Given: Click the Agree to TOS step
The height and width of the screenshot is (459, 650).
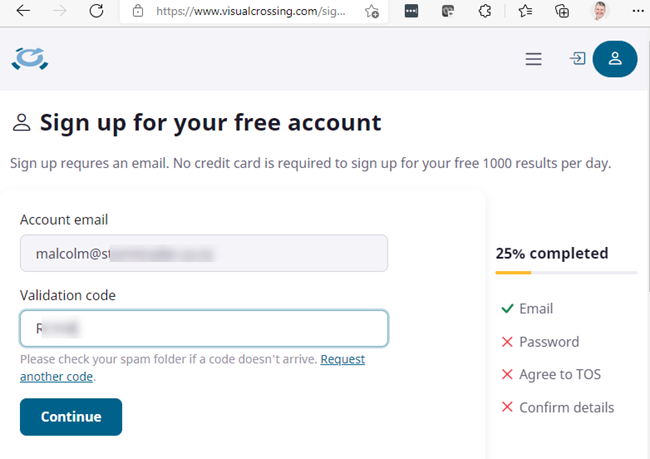Looking at the screenshot, I should click(559, 374).
